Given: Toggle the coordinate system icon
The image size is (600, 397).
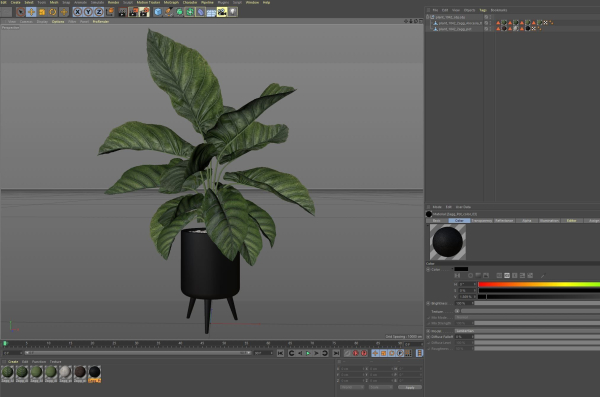Looking at the screenshot, I should [109, 12].
